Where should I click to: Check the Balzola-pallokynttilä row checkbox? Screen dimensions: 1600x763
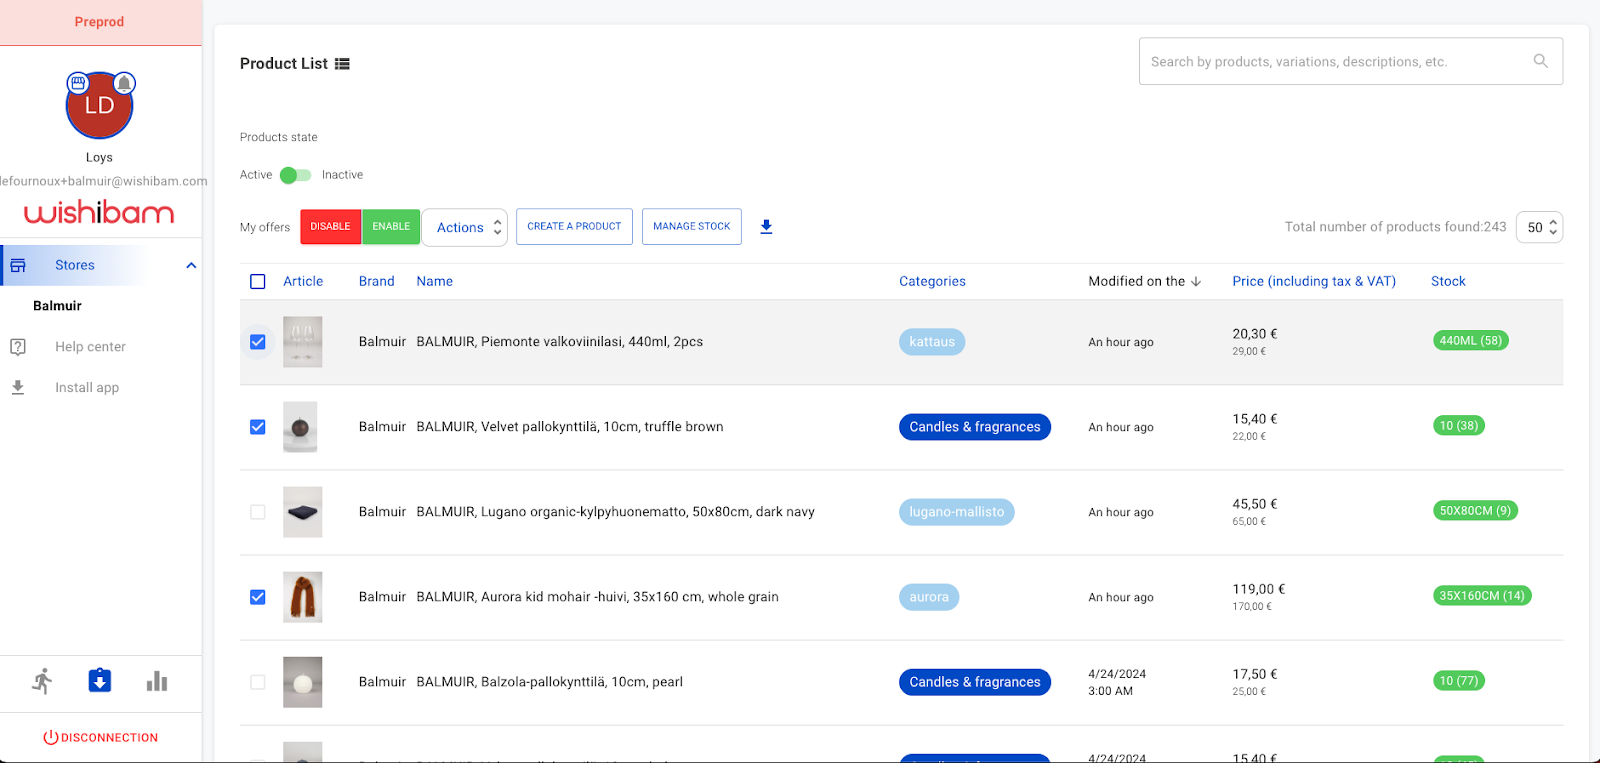tap(258, 682)
